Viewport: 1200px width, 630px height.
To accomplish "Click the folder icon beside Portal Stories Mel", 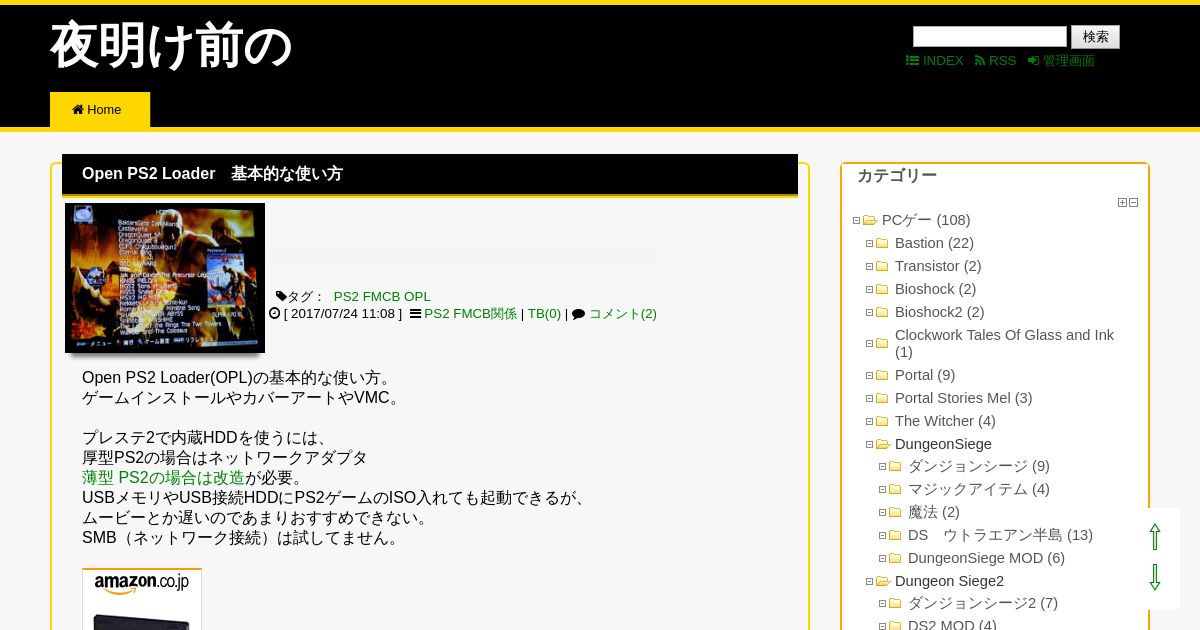I will [x=882, y=399].
